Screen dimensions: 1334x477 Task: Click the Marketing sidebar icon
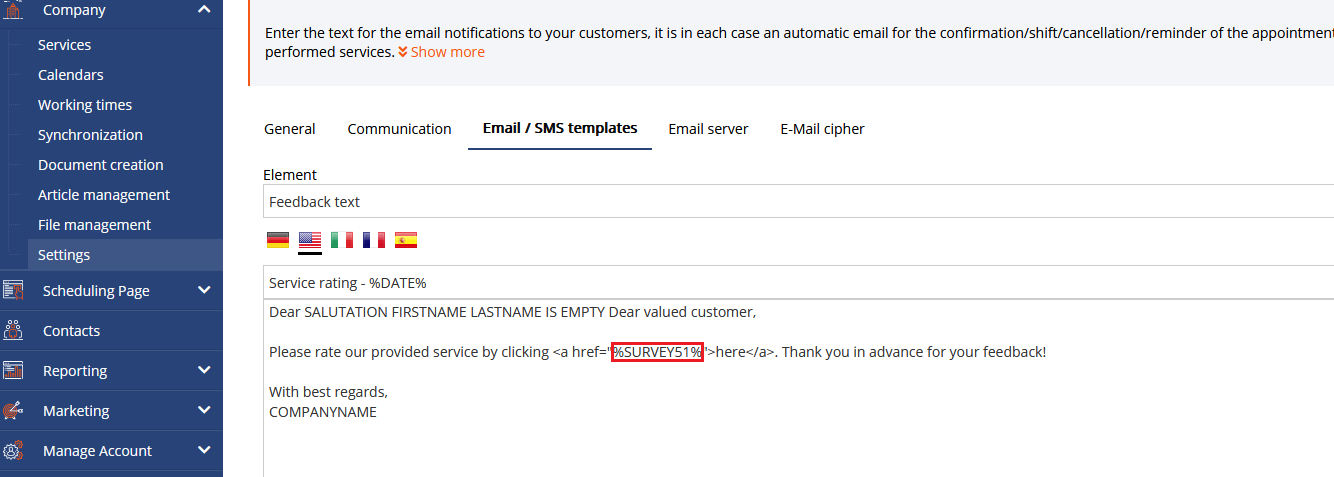(13, 410)
